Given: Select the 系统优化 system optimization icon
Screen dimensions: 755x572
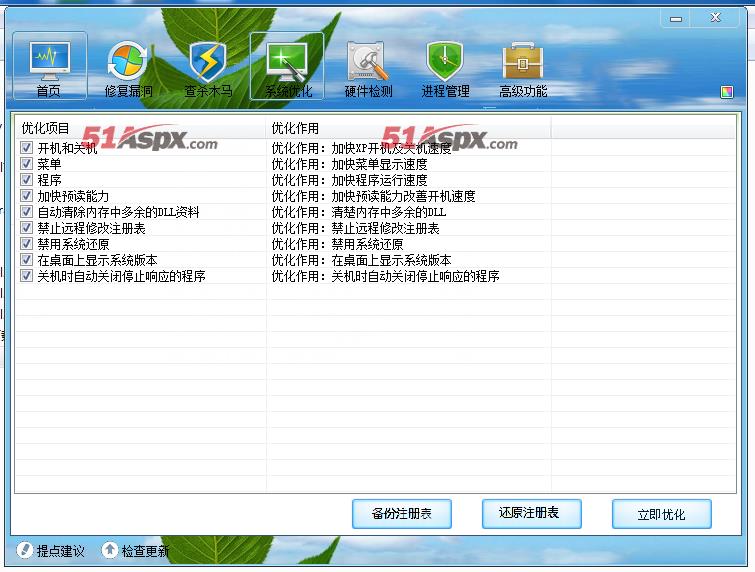Looking at the screenshot, I should click(x=287, y=65).
